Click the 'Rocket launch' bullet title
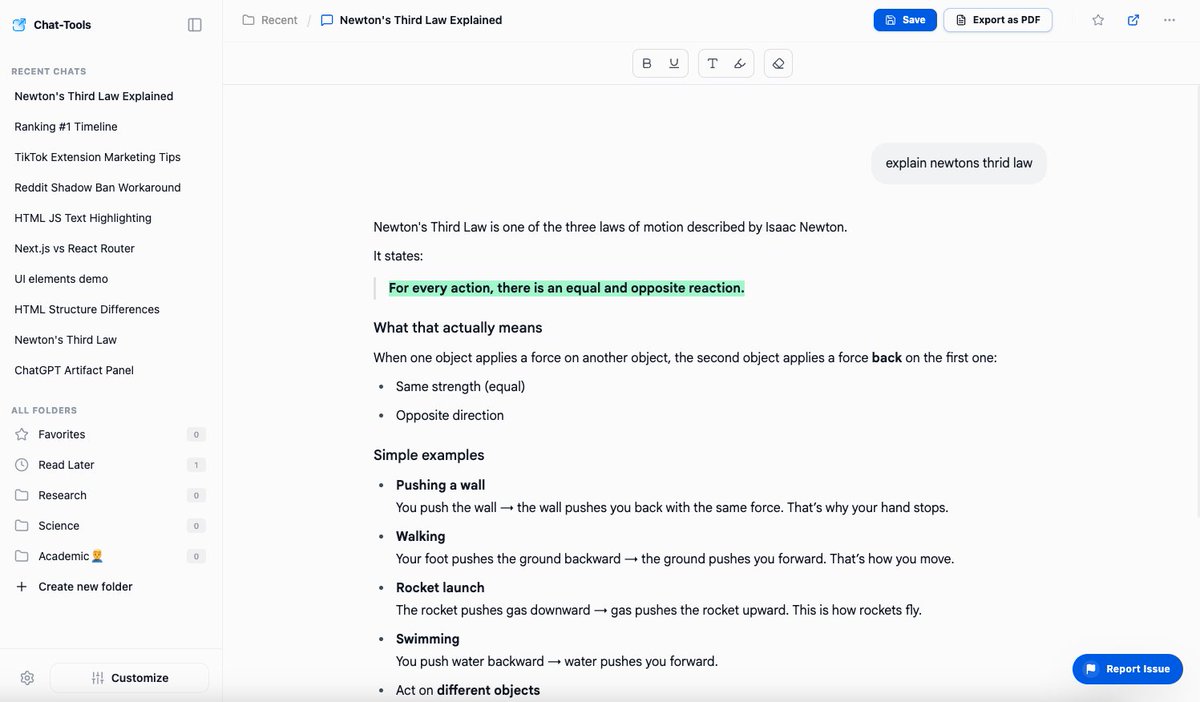 point(440,588)
